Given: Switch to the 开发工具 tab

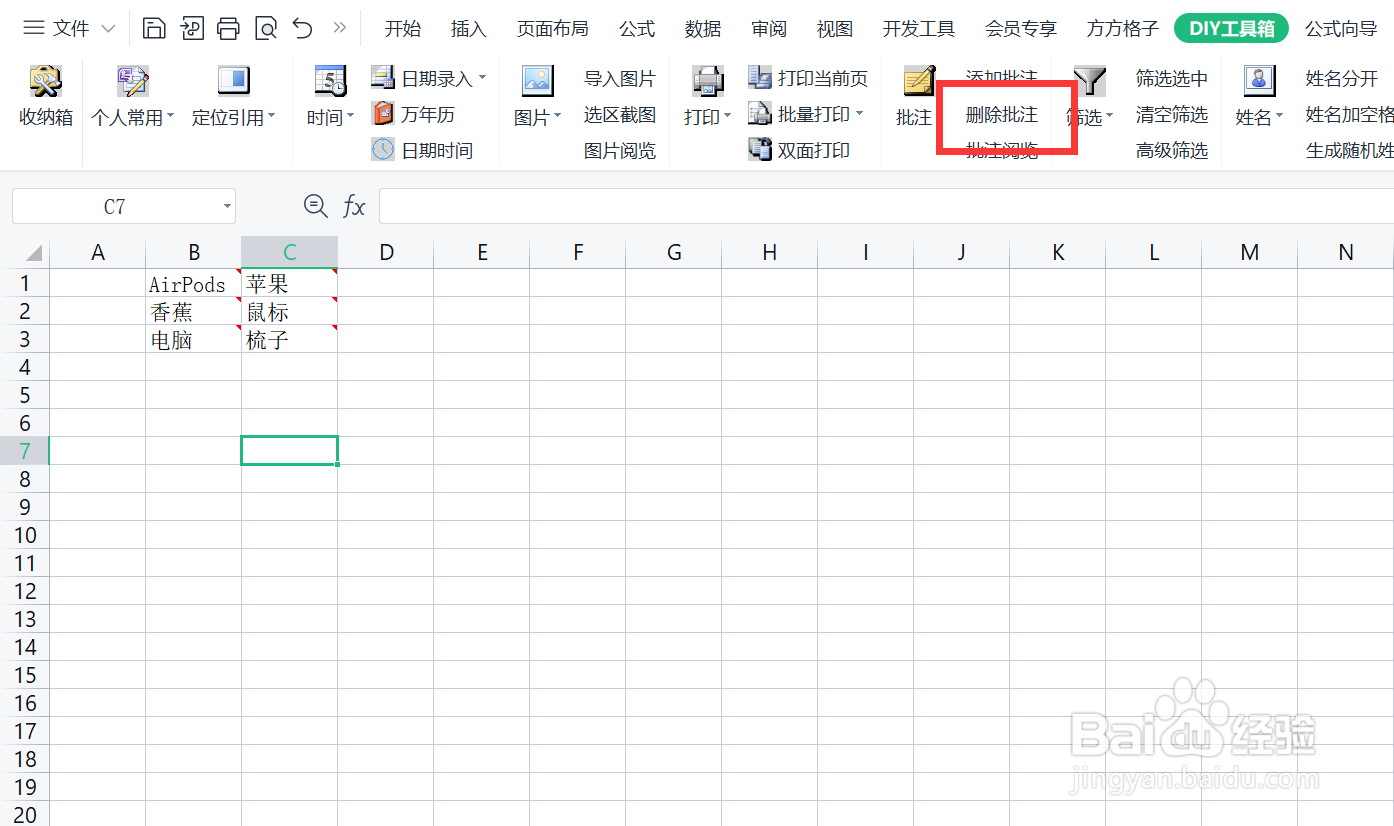Looking at the screenshot, I should tap(919, 29).
